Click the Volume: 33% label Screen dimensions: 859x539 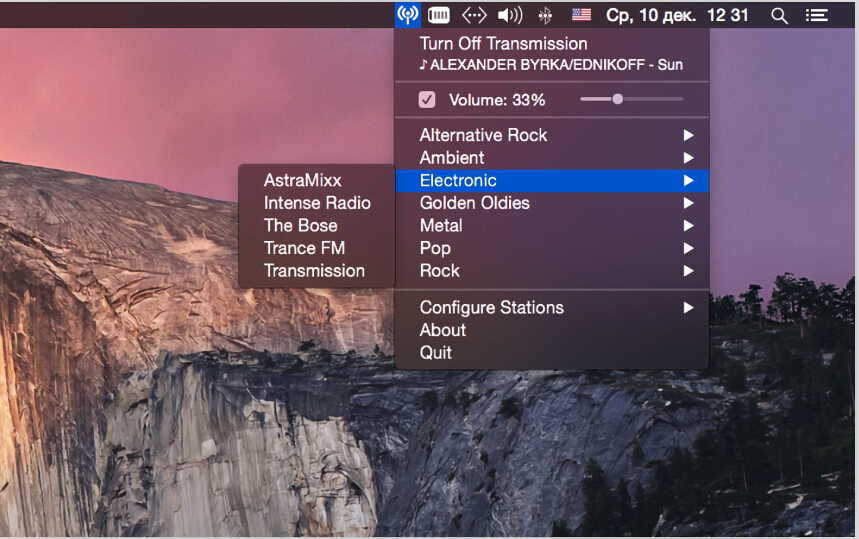(x=497, y=100)
